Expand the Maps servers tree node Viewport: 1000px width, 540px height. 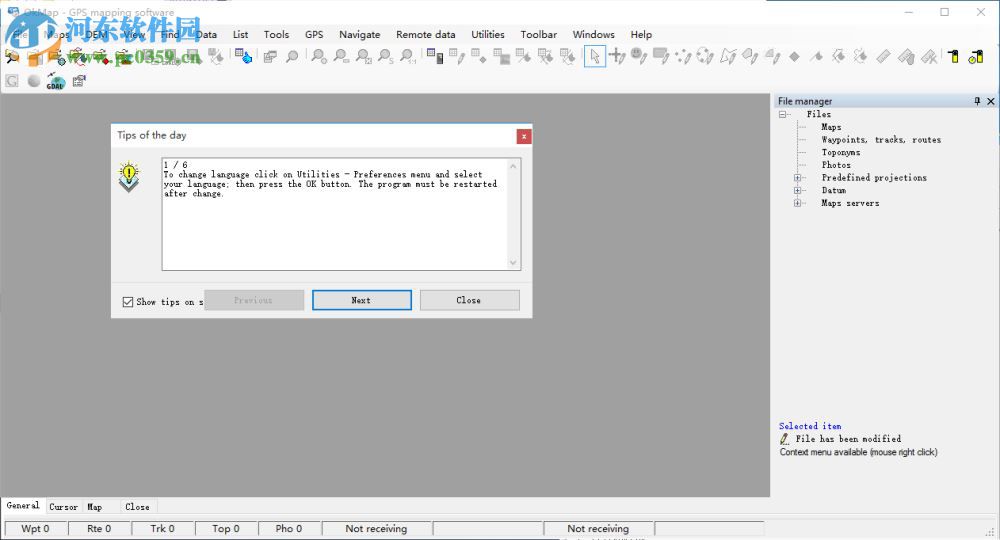[799, 203]
